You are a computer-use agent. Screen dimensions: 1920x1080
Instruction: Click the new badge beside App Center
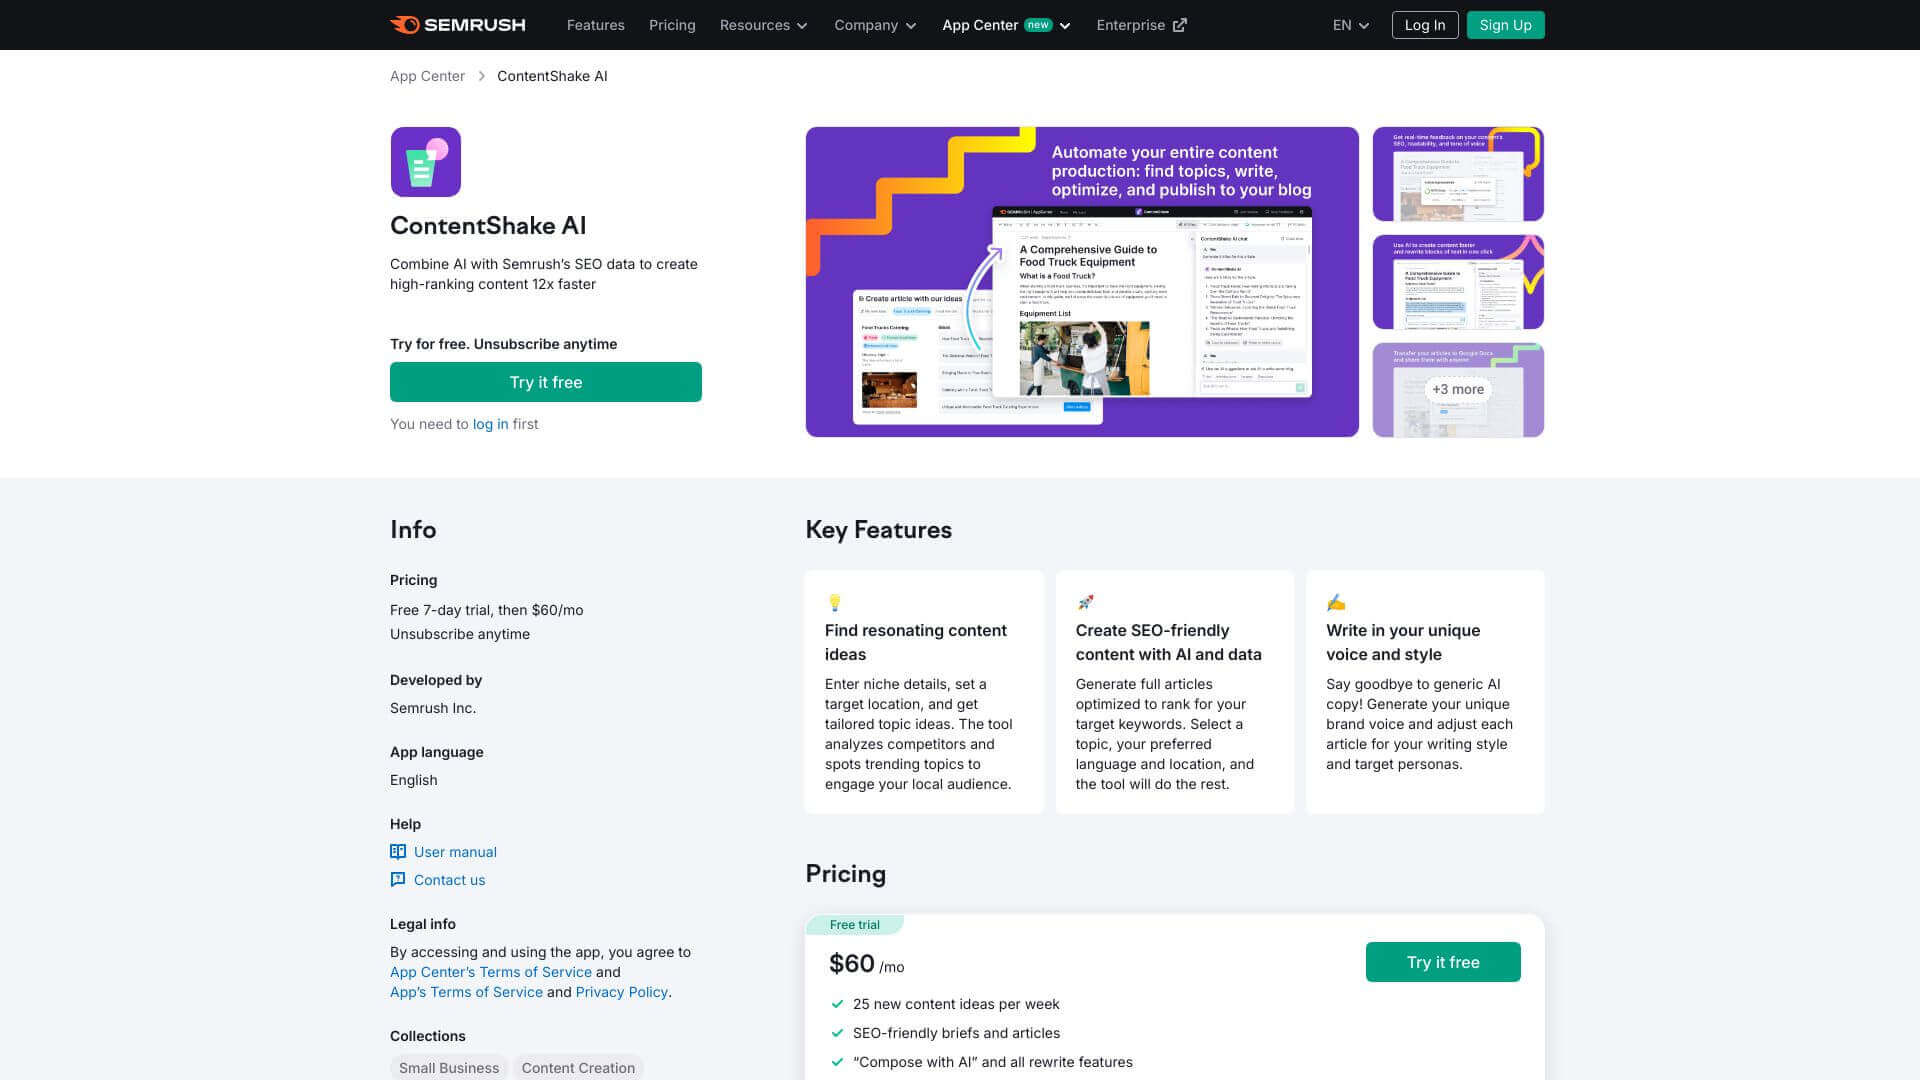(1038, 25)
